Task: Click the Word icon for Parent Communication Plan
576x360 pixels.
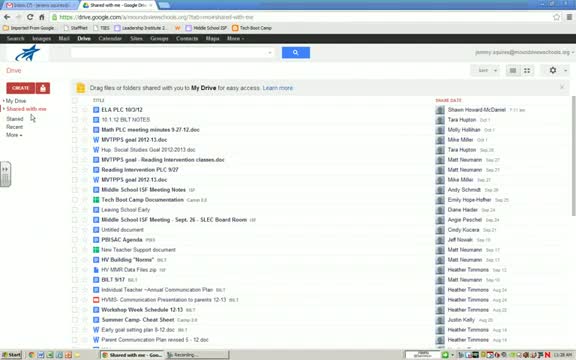Action: click(x=96, y=340)
